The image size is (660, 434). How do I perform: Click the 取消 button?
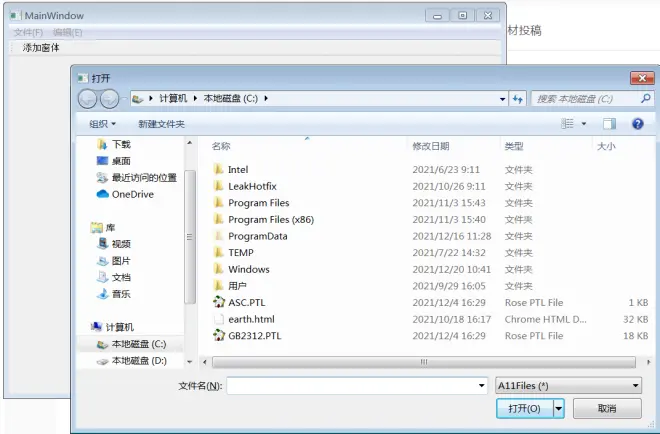(607, 408)
